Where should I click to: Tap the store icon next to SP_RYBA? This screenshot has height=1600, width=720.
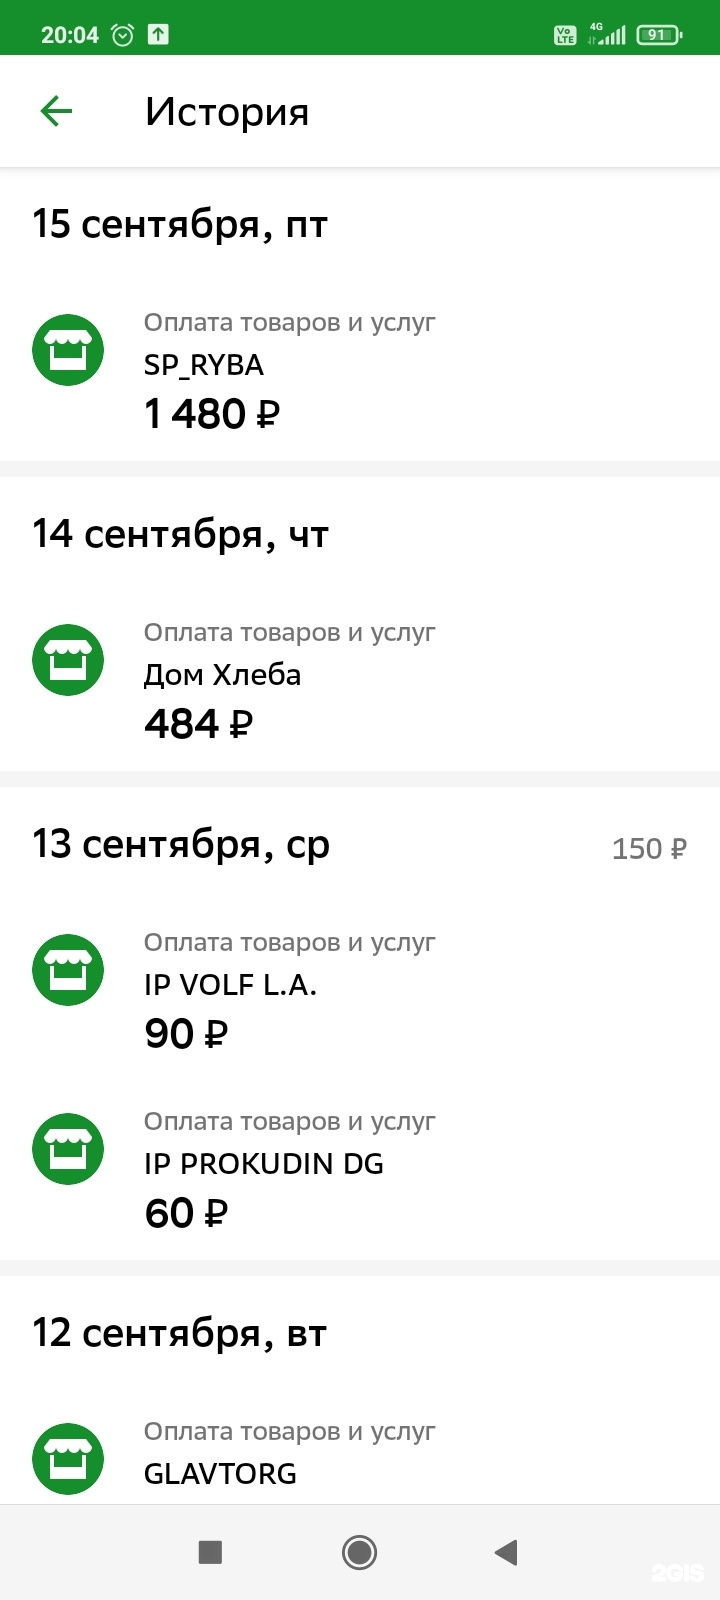coord(68,350)
